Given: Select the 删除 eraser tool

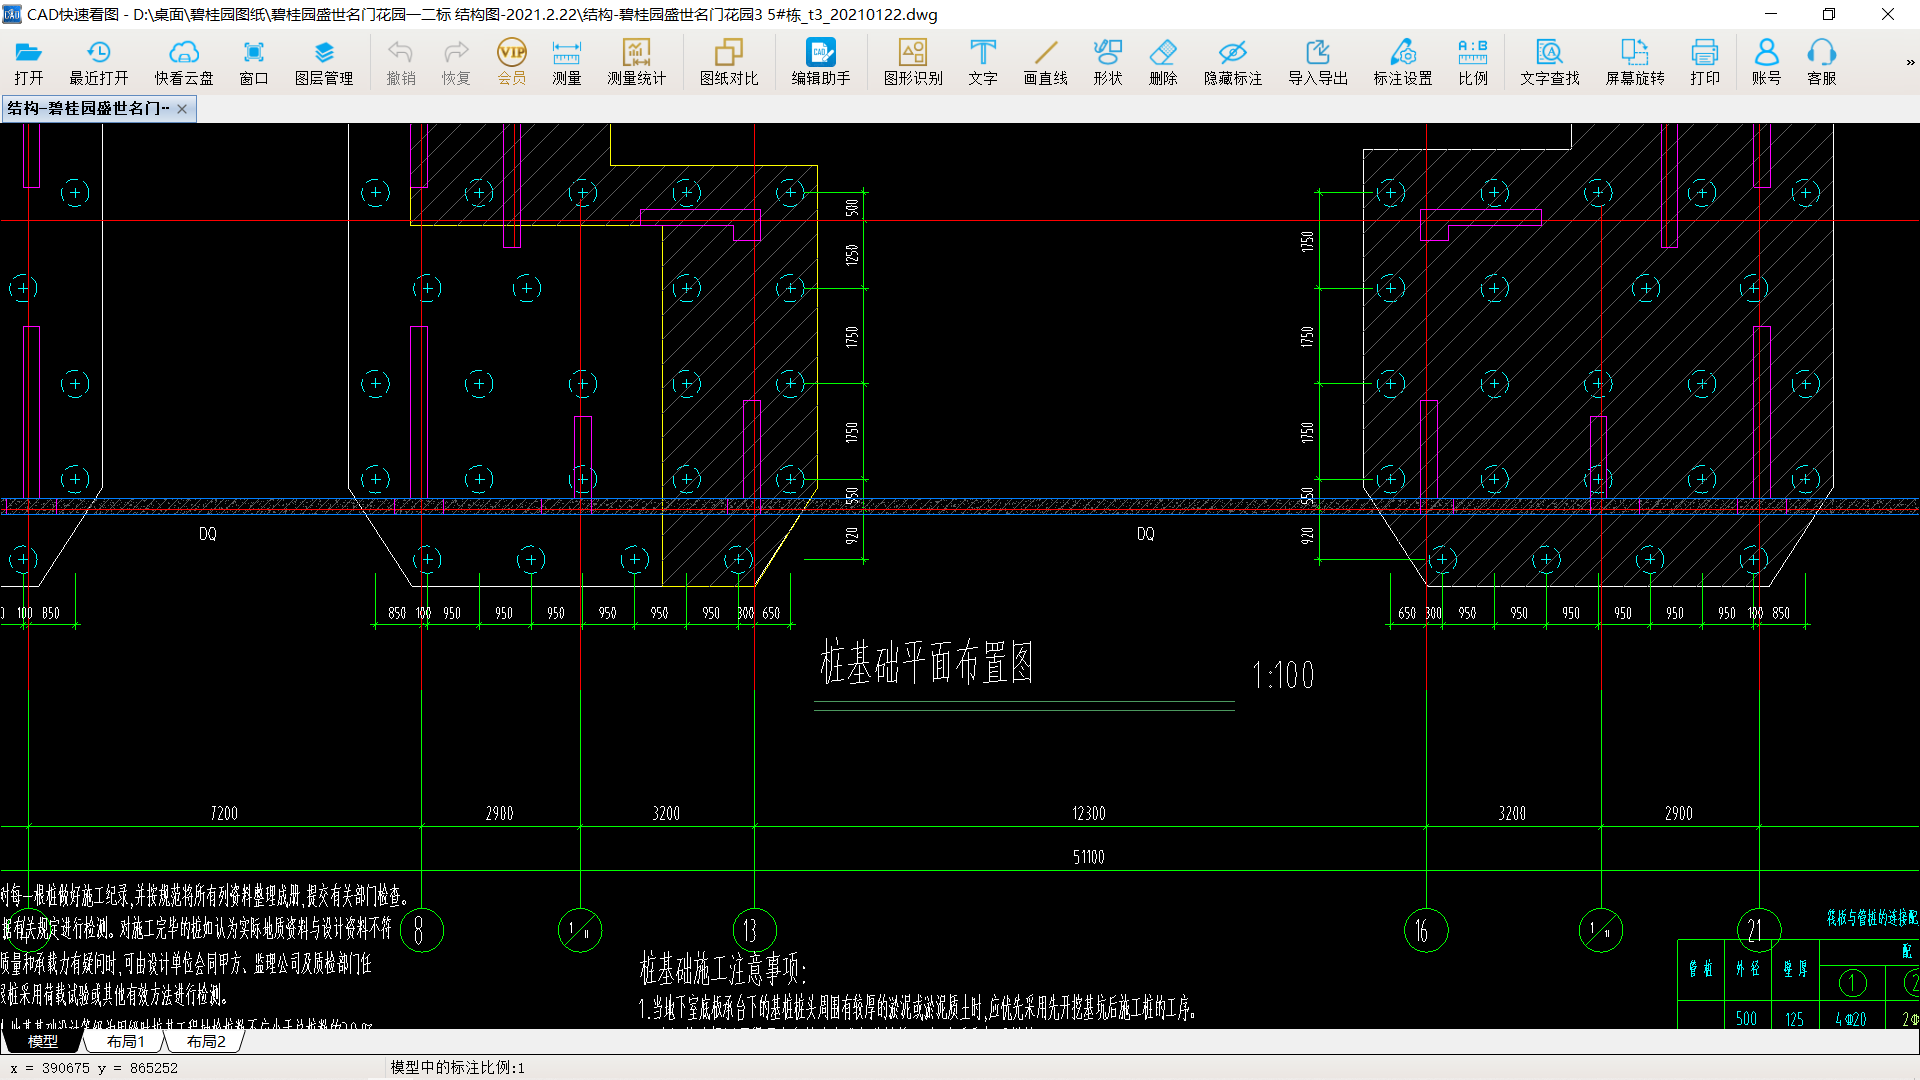Looking at the screenshot, I should 1163,62.
